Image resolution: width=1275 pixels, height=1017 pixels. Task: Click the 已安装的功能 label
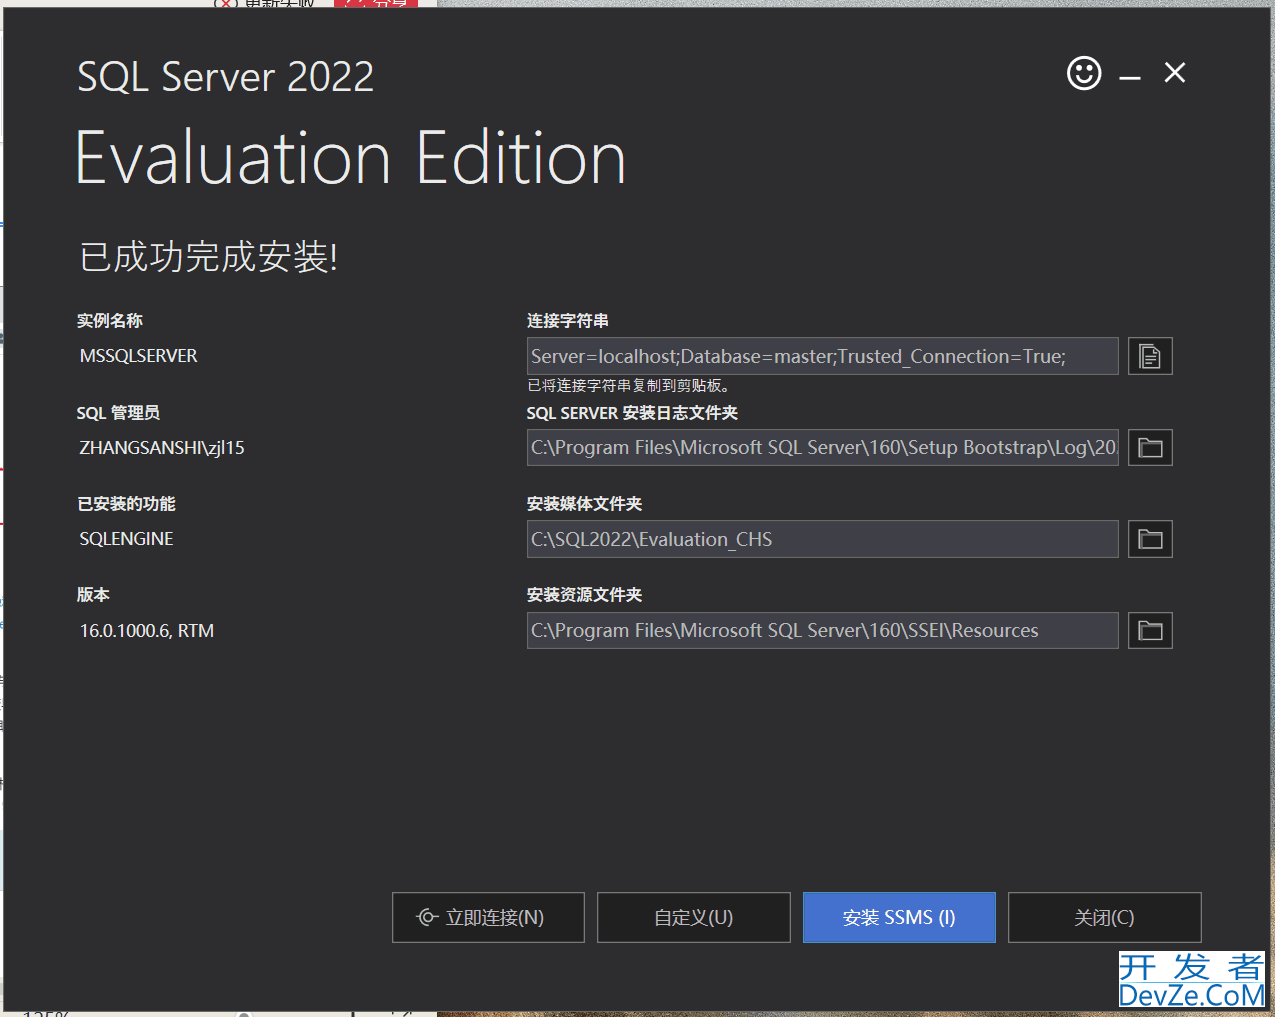(126, 504)
